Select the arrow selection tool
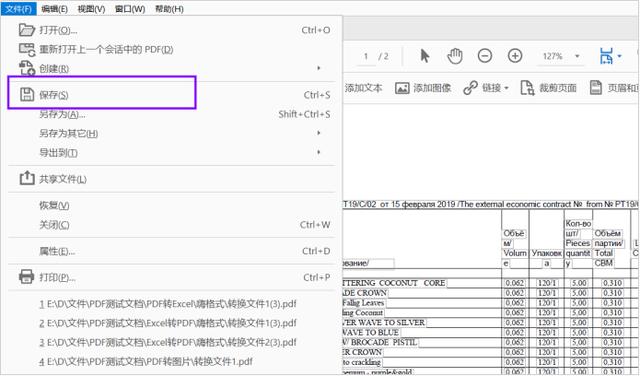Screen dimensions: 640x376 (x=425, y=56)
